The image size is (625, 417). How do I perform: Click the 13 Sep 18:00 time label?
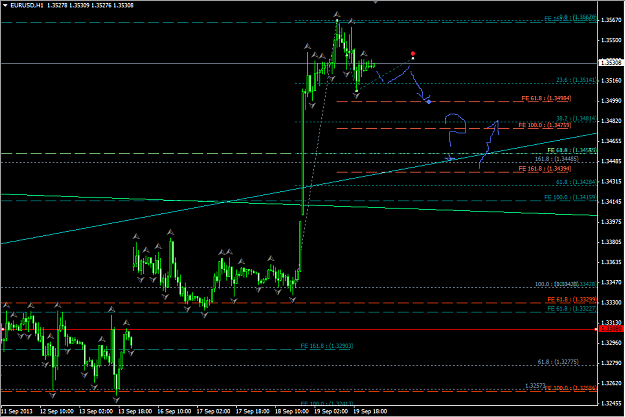135,411
